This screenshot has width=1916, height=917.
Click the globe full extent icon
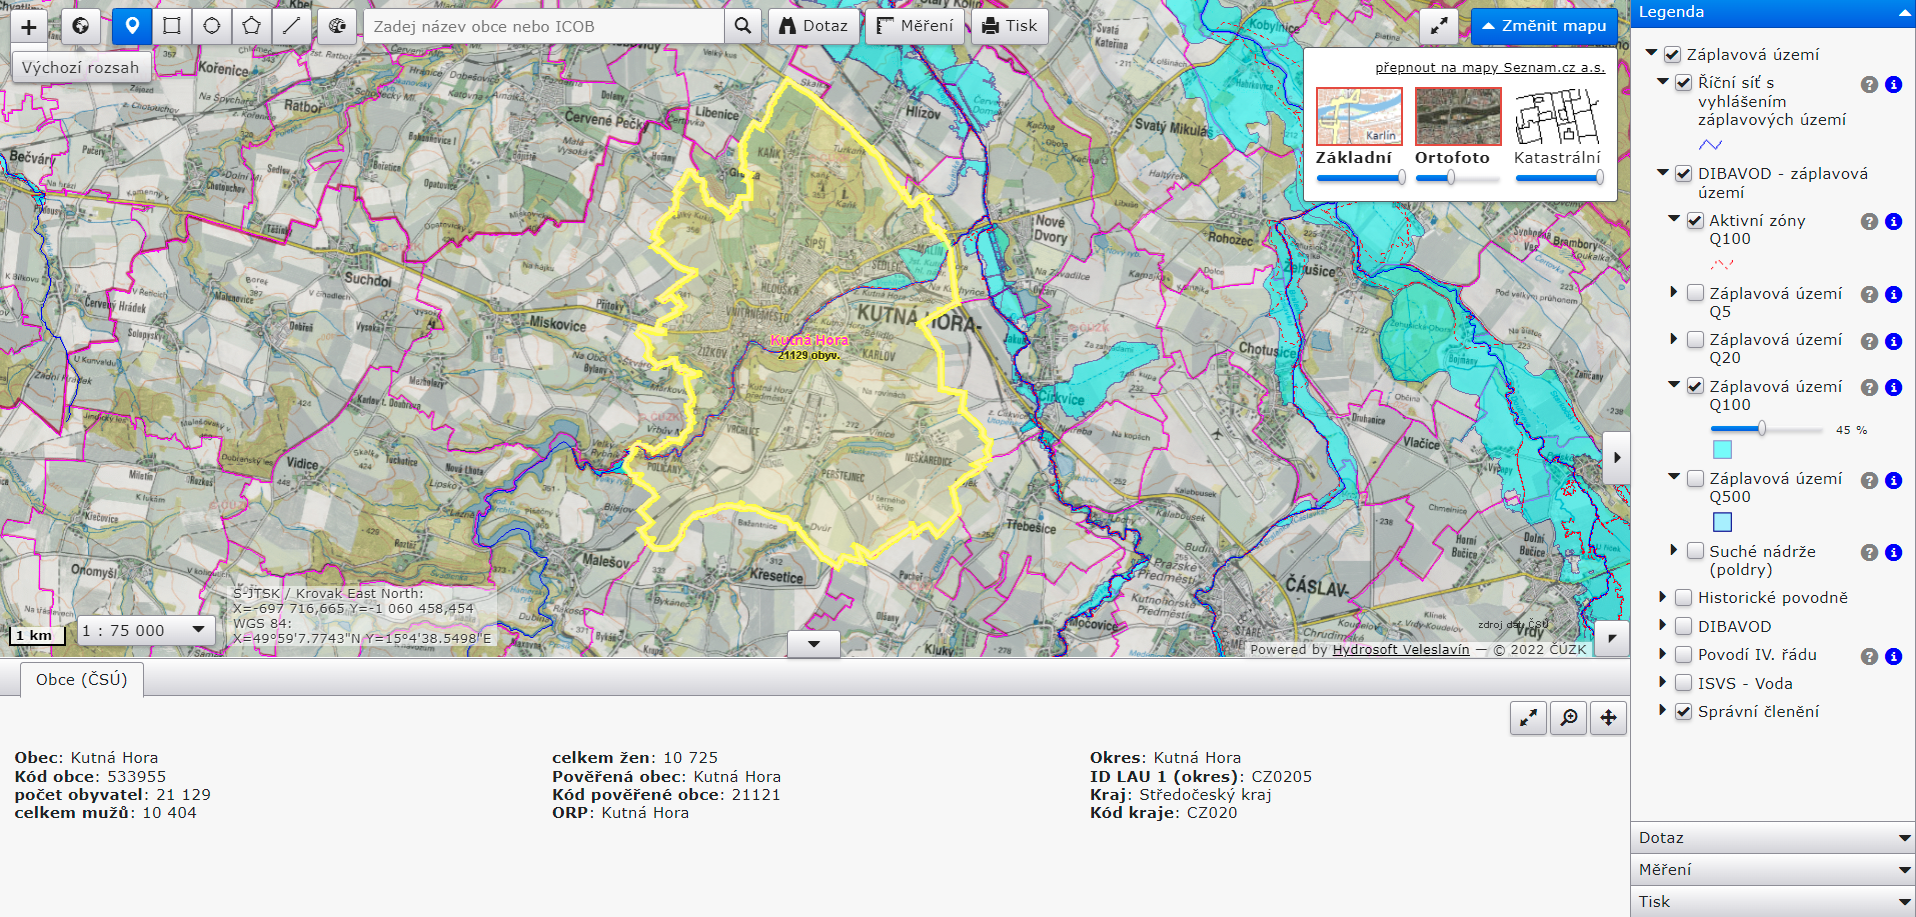(81, 26)
